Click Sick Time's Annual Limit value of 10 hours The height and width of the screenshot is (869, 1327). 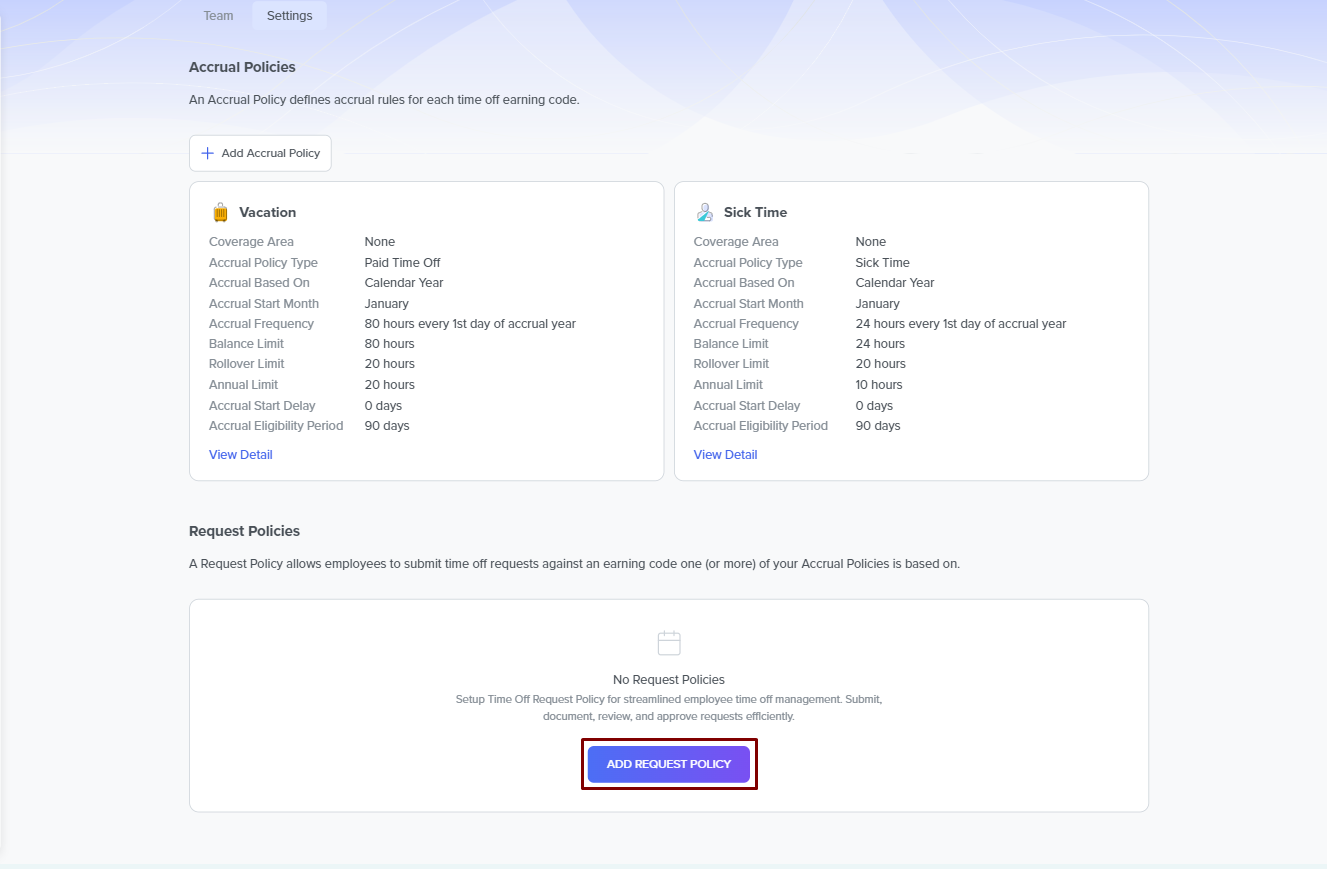click(x=878, y=385)
